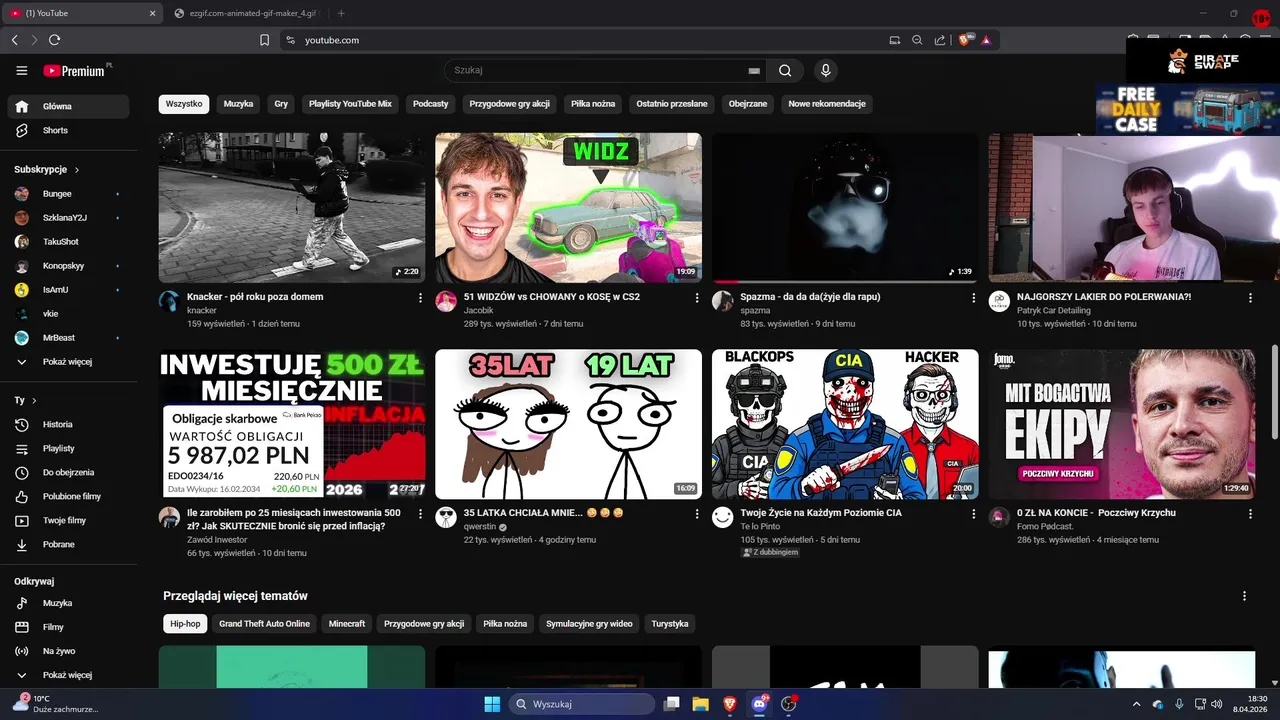The height and width of the screenshot is (720, 1280).
Task: Select the Wszystko filter chip
Action: [184, 104]
